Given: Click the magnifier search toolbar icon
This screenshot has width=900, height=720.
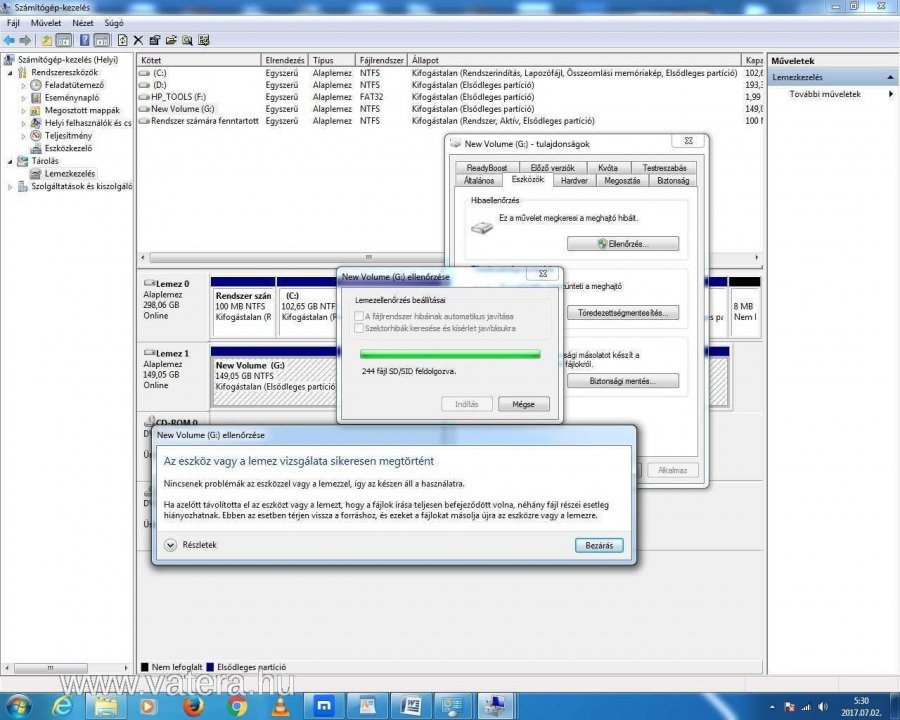Looking at the screenshot, I should click(187, 40).
